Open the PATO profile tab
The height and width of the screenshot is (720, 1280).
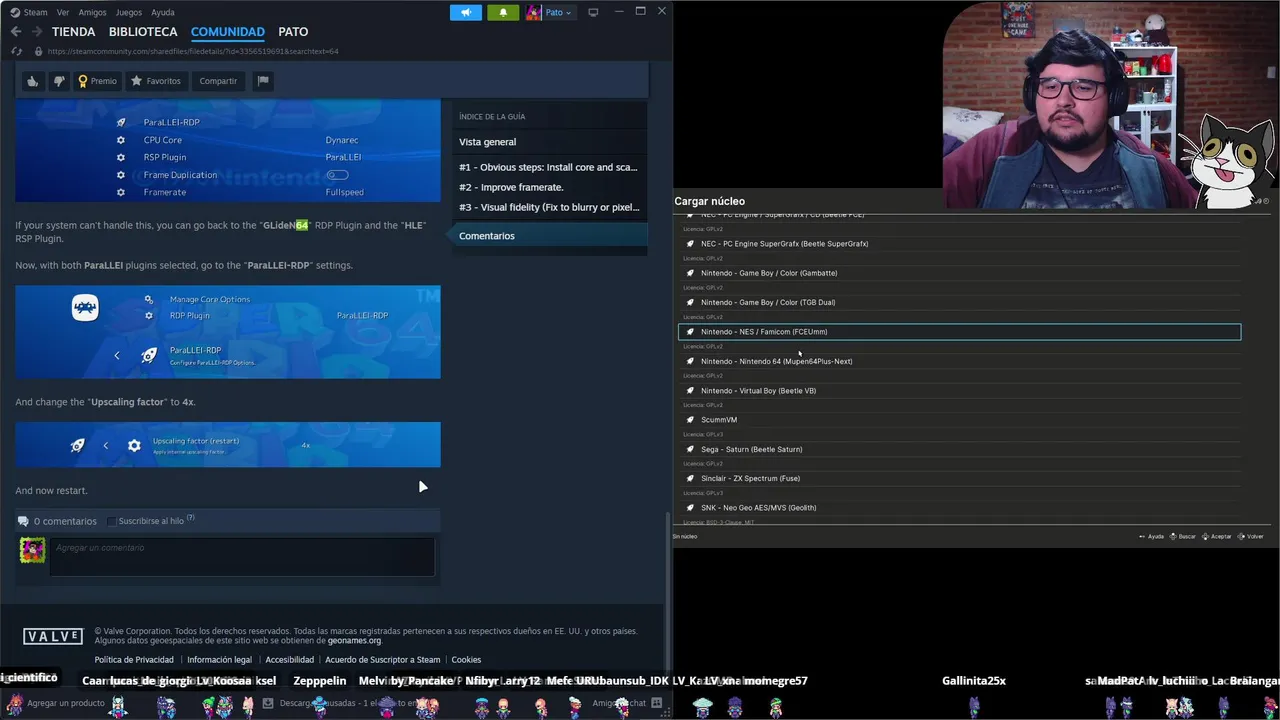point(293,32)
